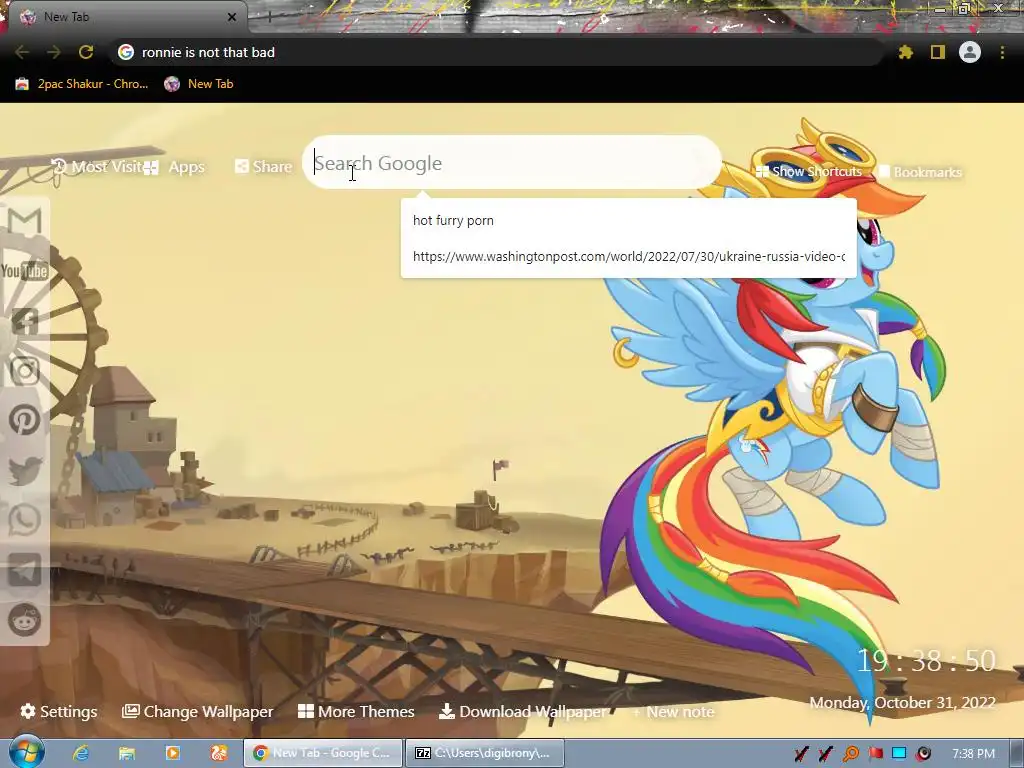Toggle Show Shortcuts

pos(808,172)
